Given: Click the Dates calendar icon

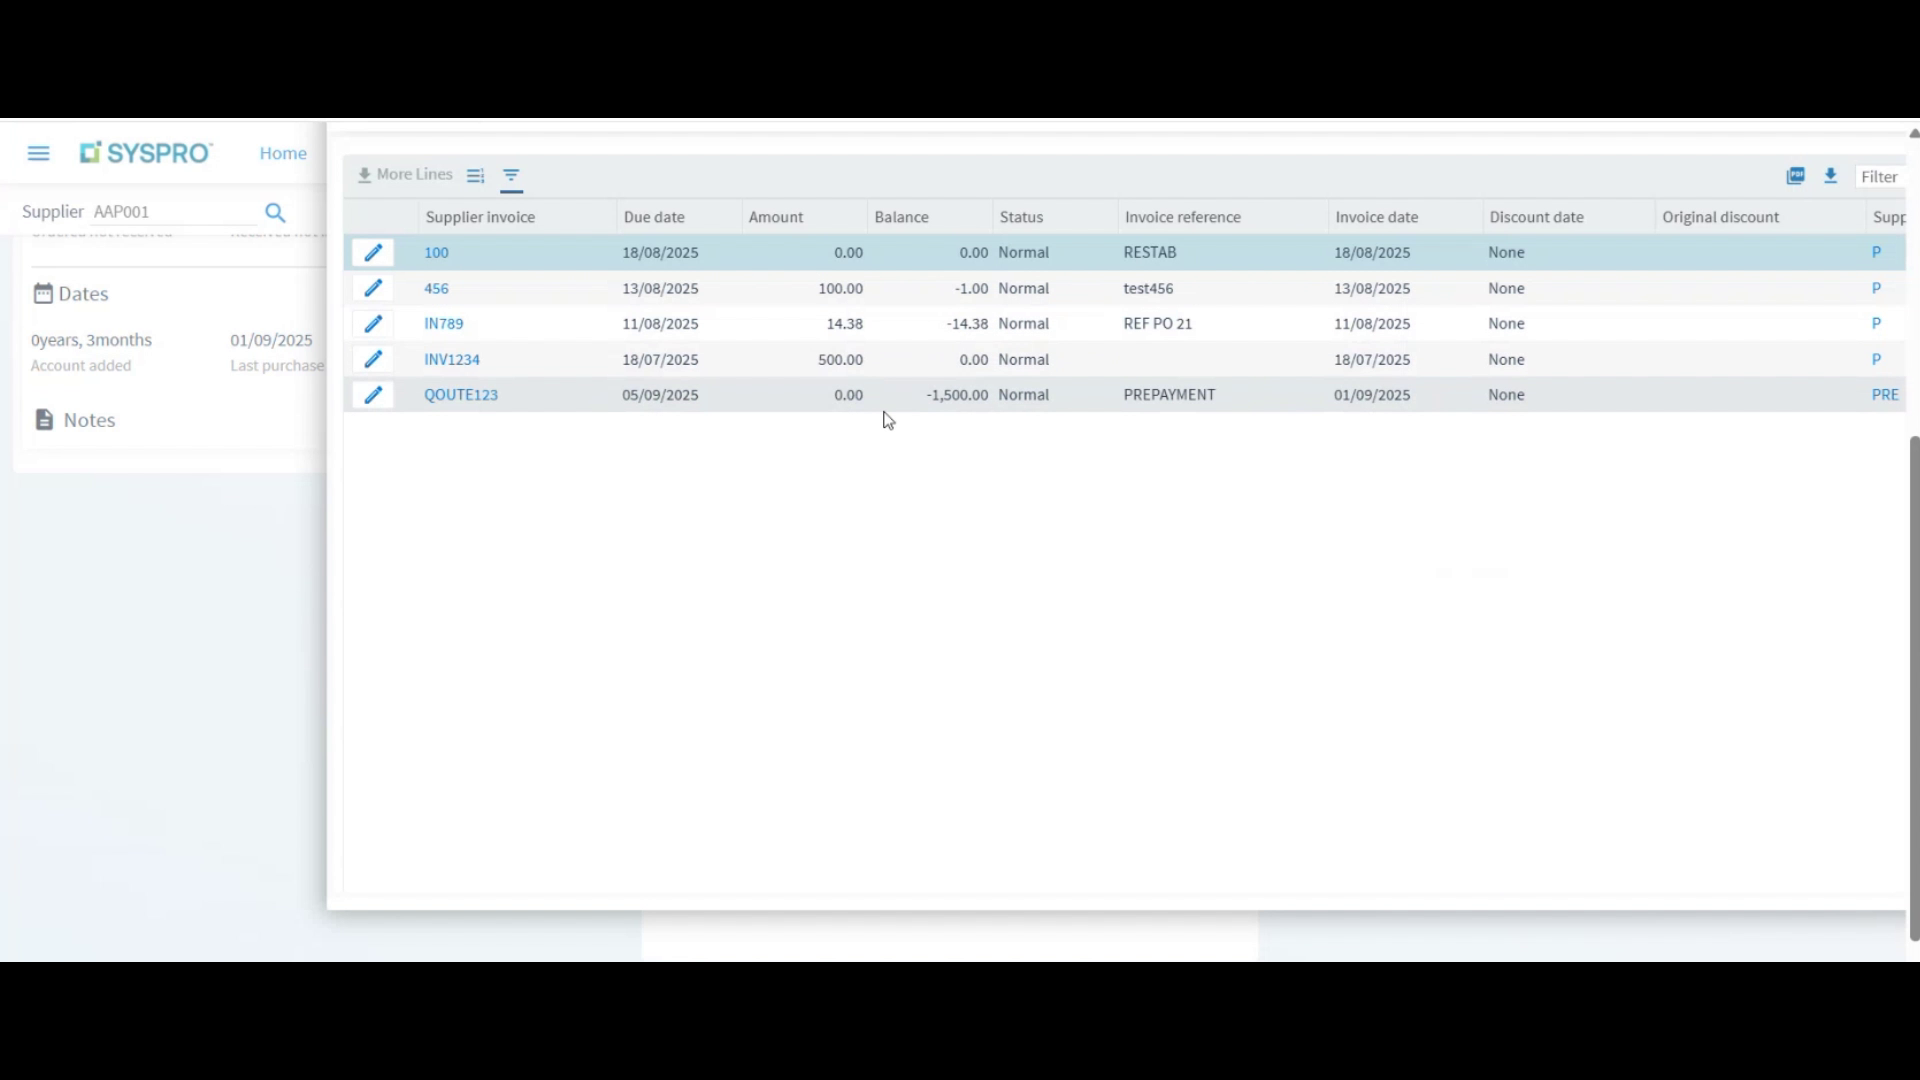Looking at the screenshot, I should [41, 293].
